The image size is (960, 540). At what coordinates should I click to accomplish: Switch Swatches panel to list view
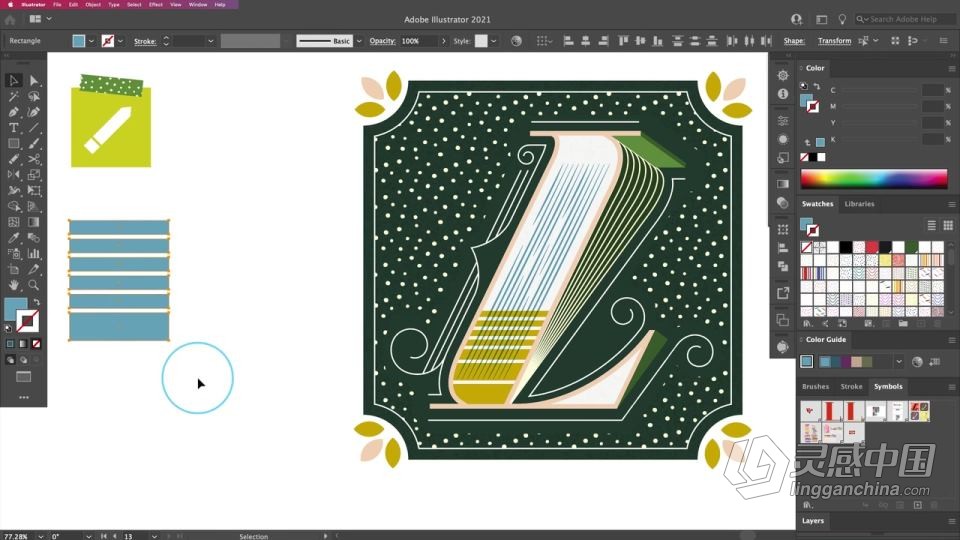931,225
